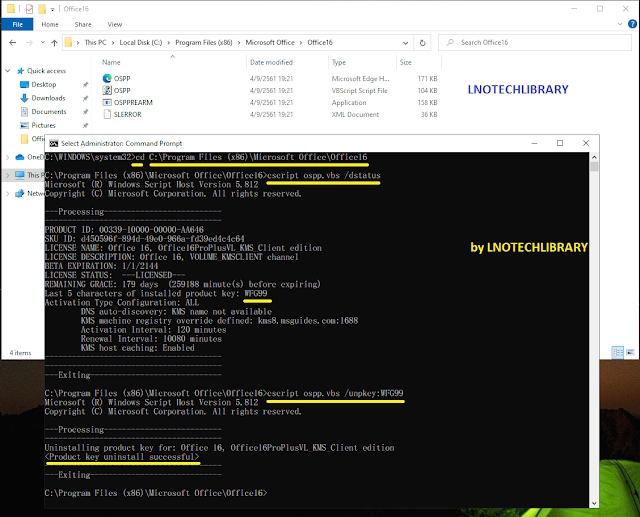Screen dimensions: 640x517
Task: Click the 171 KB size cell
Action: [427, 78]
